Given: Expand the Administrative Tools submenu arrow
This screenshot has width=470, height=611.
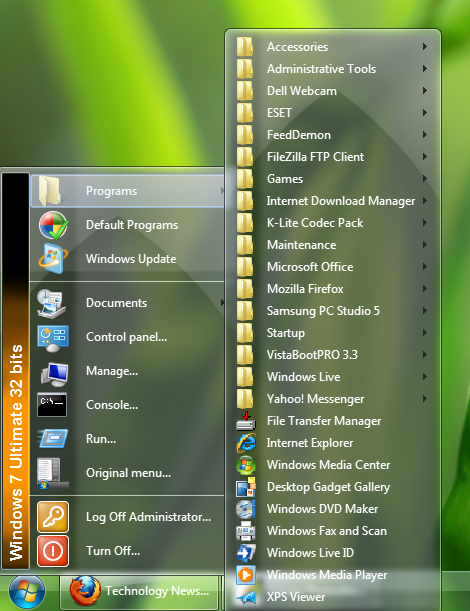Looking at the screenshot, I should [425, 69].
